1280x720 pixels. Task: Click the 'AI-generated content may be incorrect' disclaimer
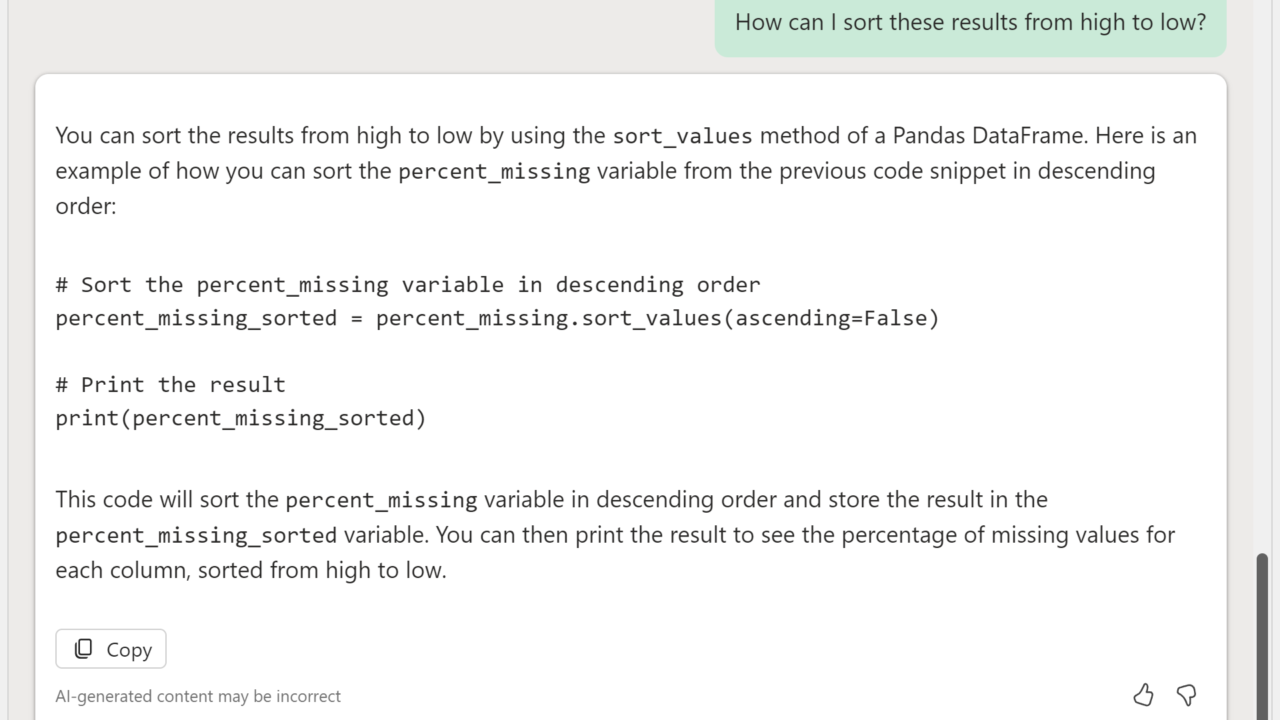(198, 696)
